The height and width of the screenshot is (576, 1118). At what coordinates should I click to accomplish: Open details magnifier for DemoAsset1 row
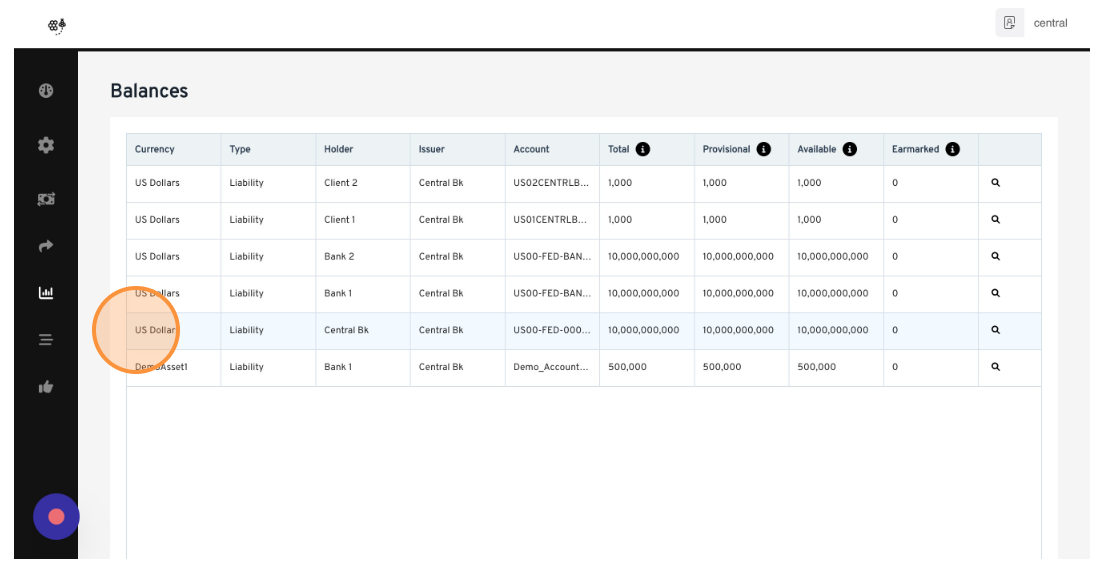pos(995,366)
